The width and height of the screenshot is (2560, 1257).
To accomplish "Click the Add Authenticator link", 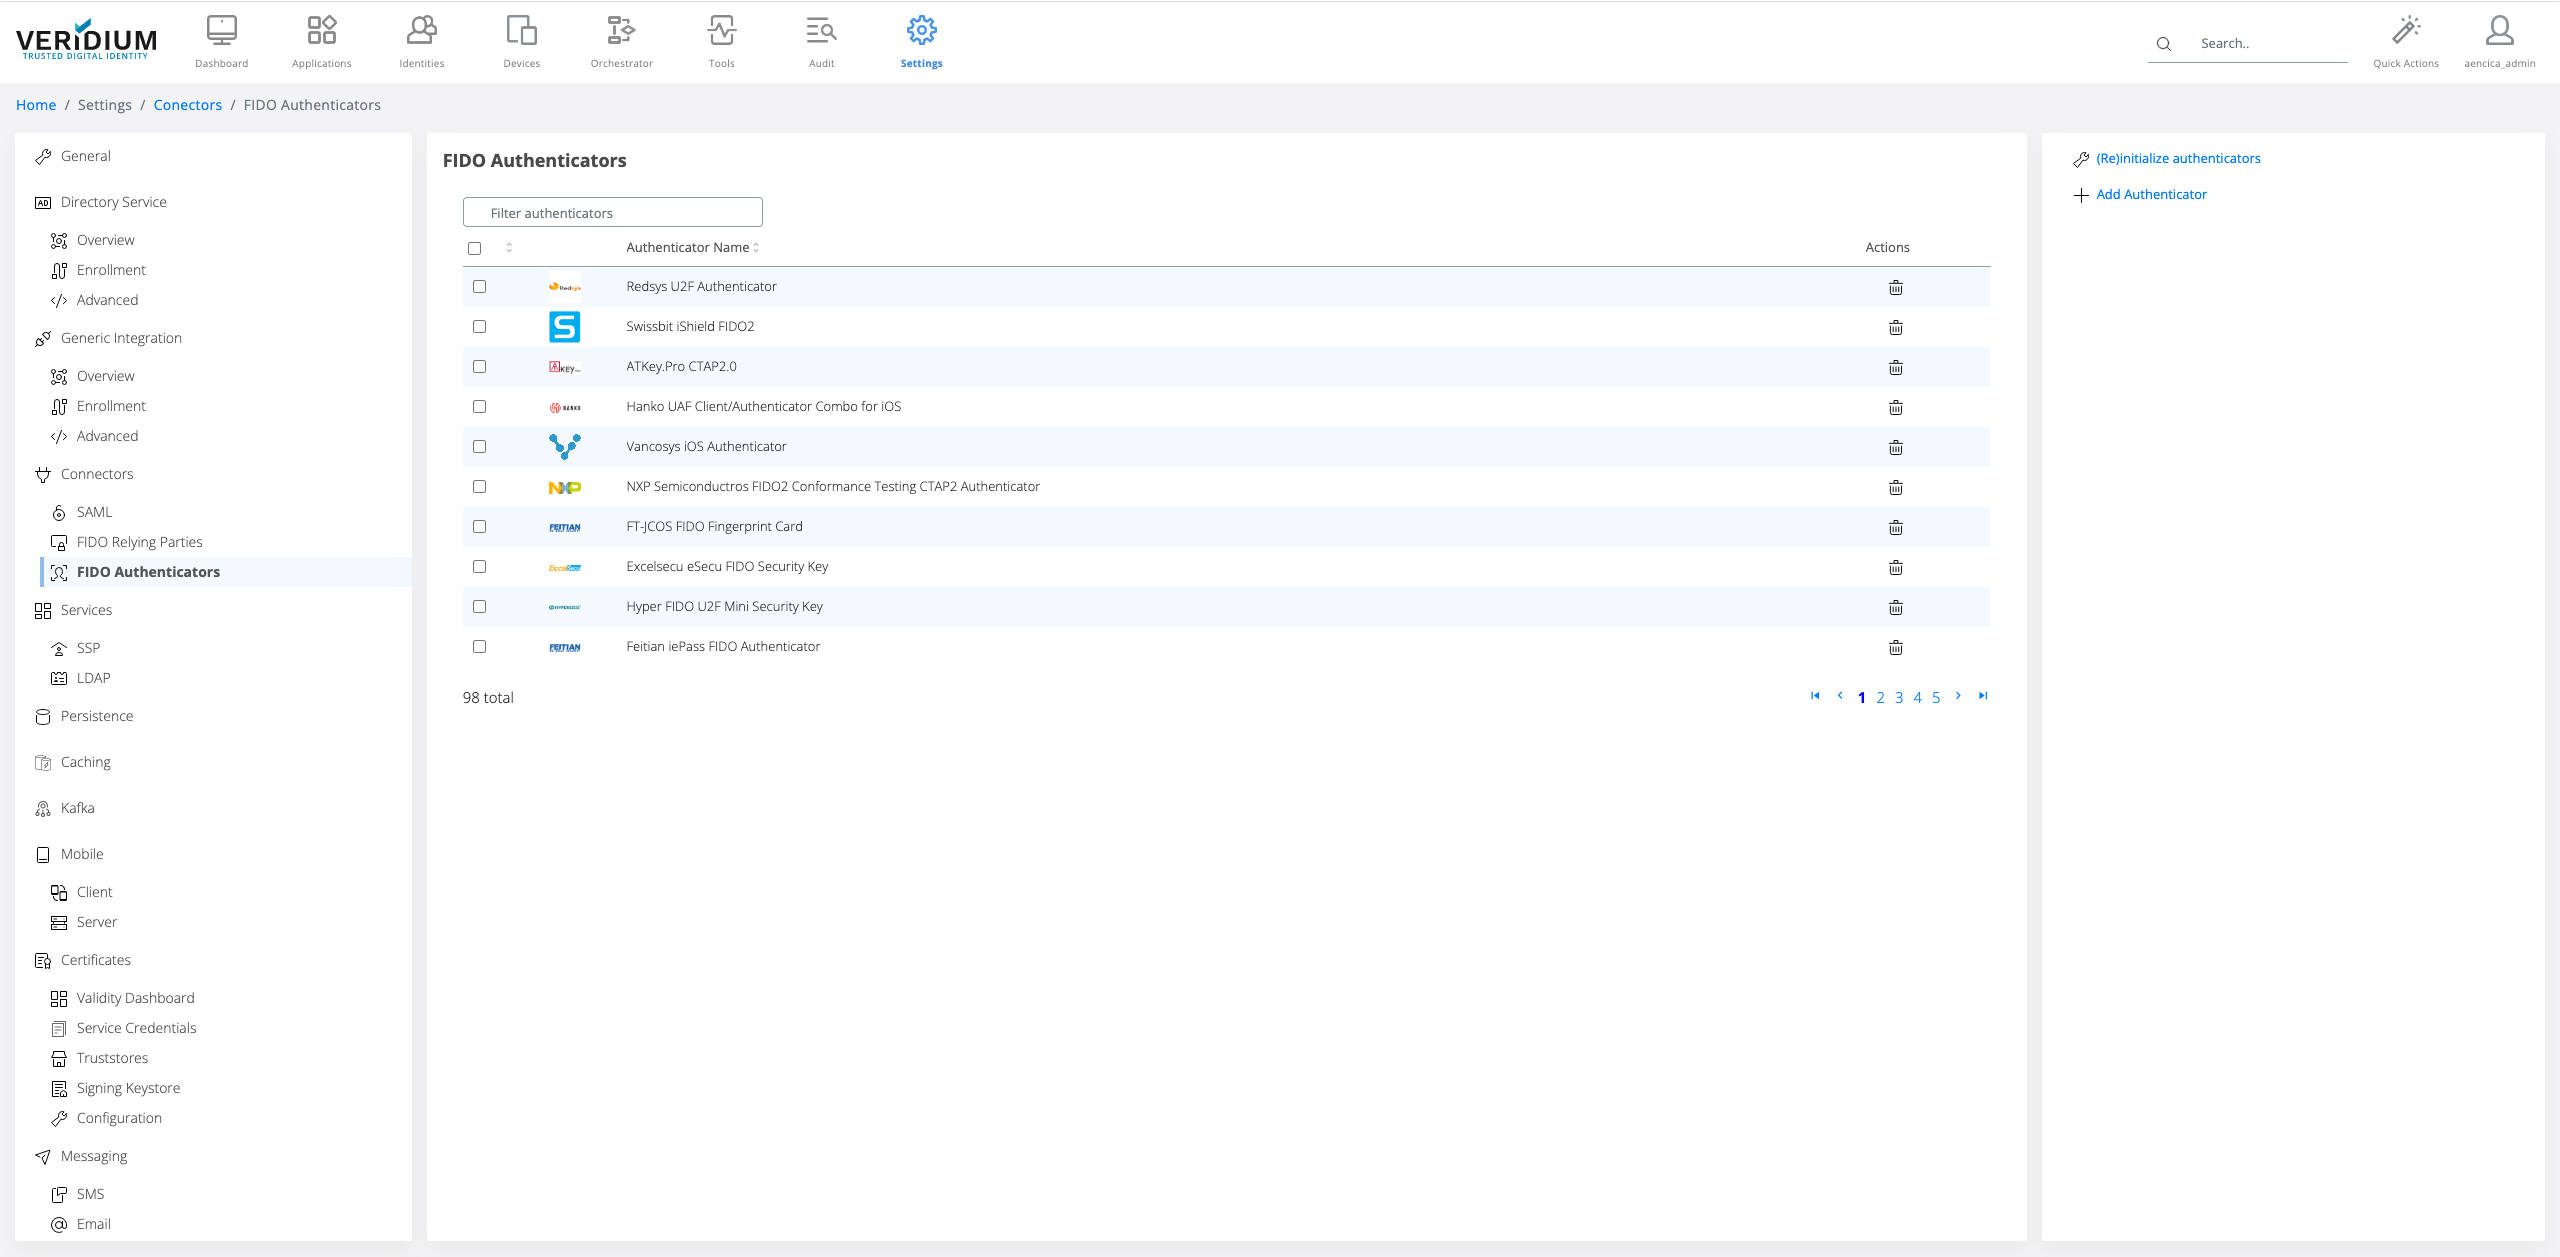I will pos(2151,194).
